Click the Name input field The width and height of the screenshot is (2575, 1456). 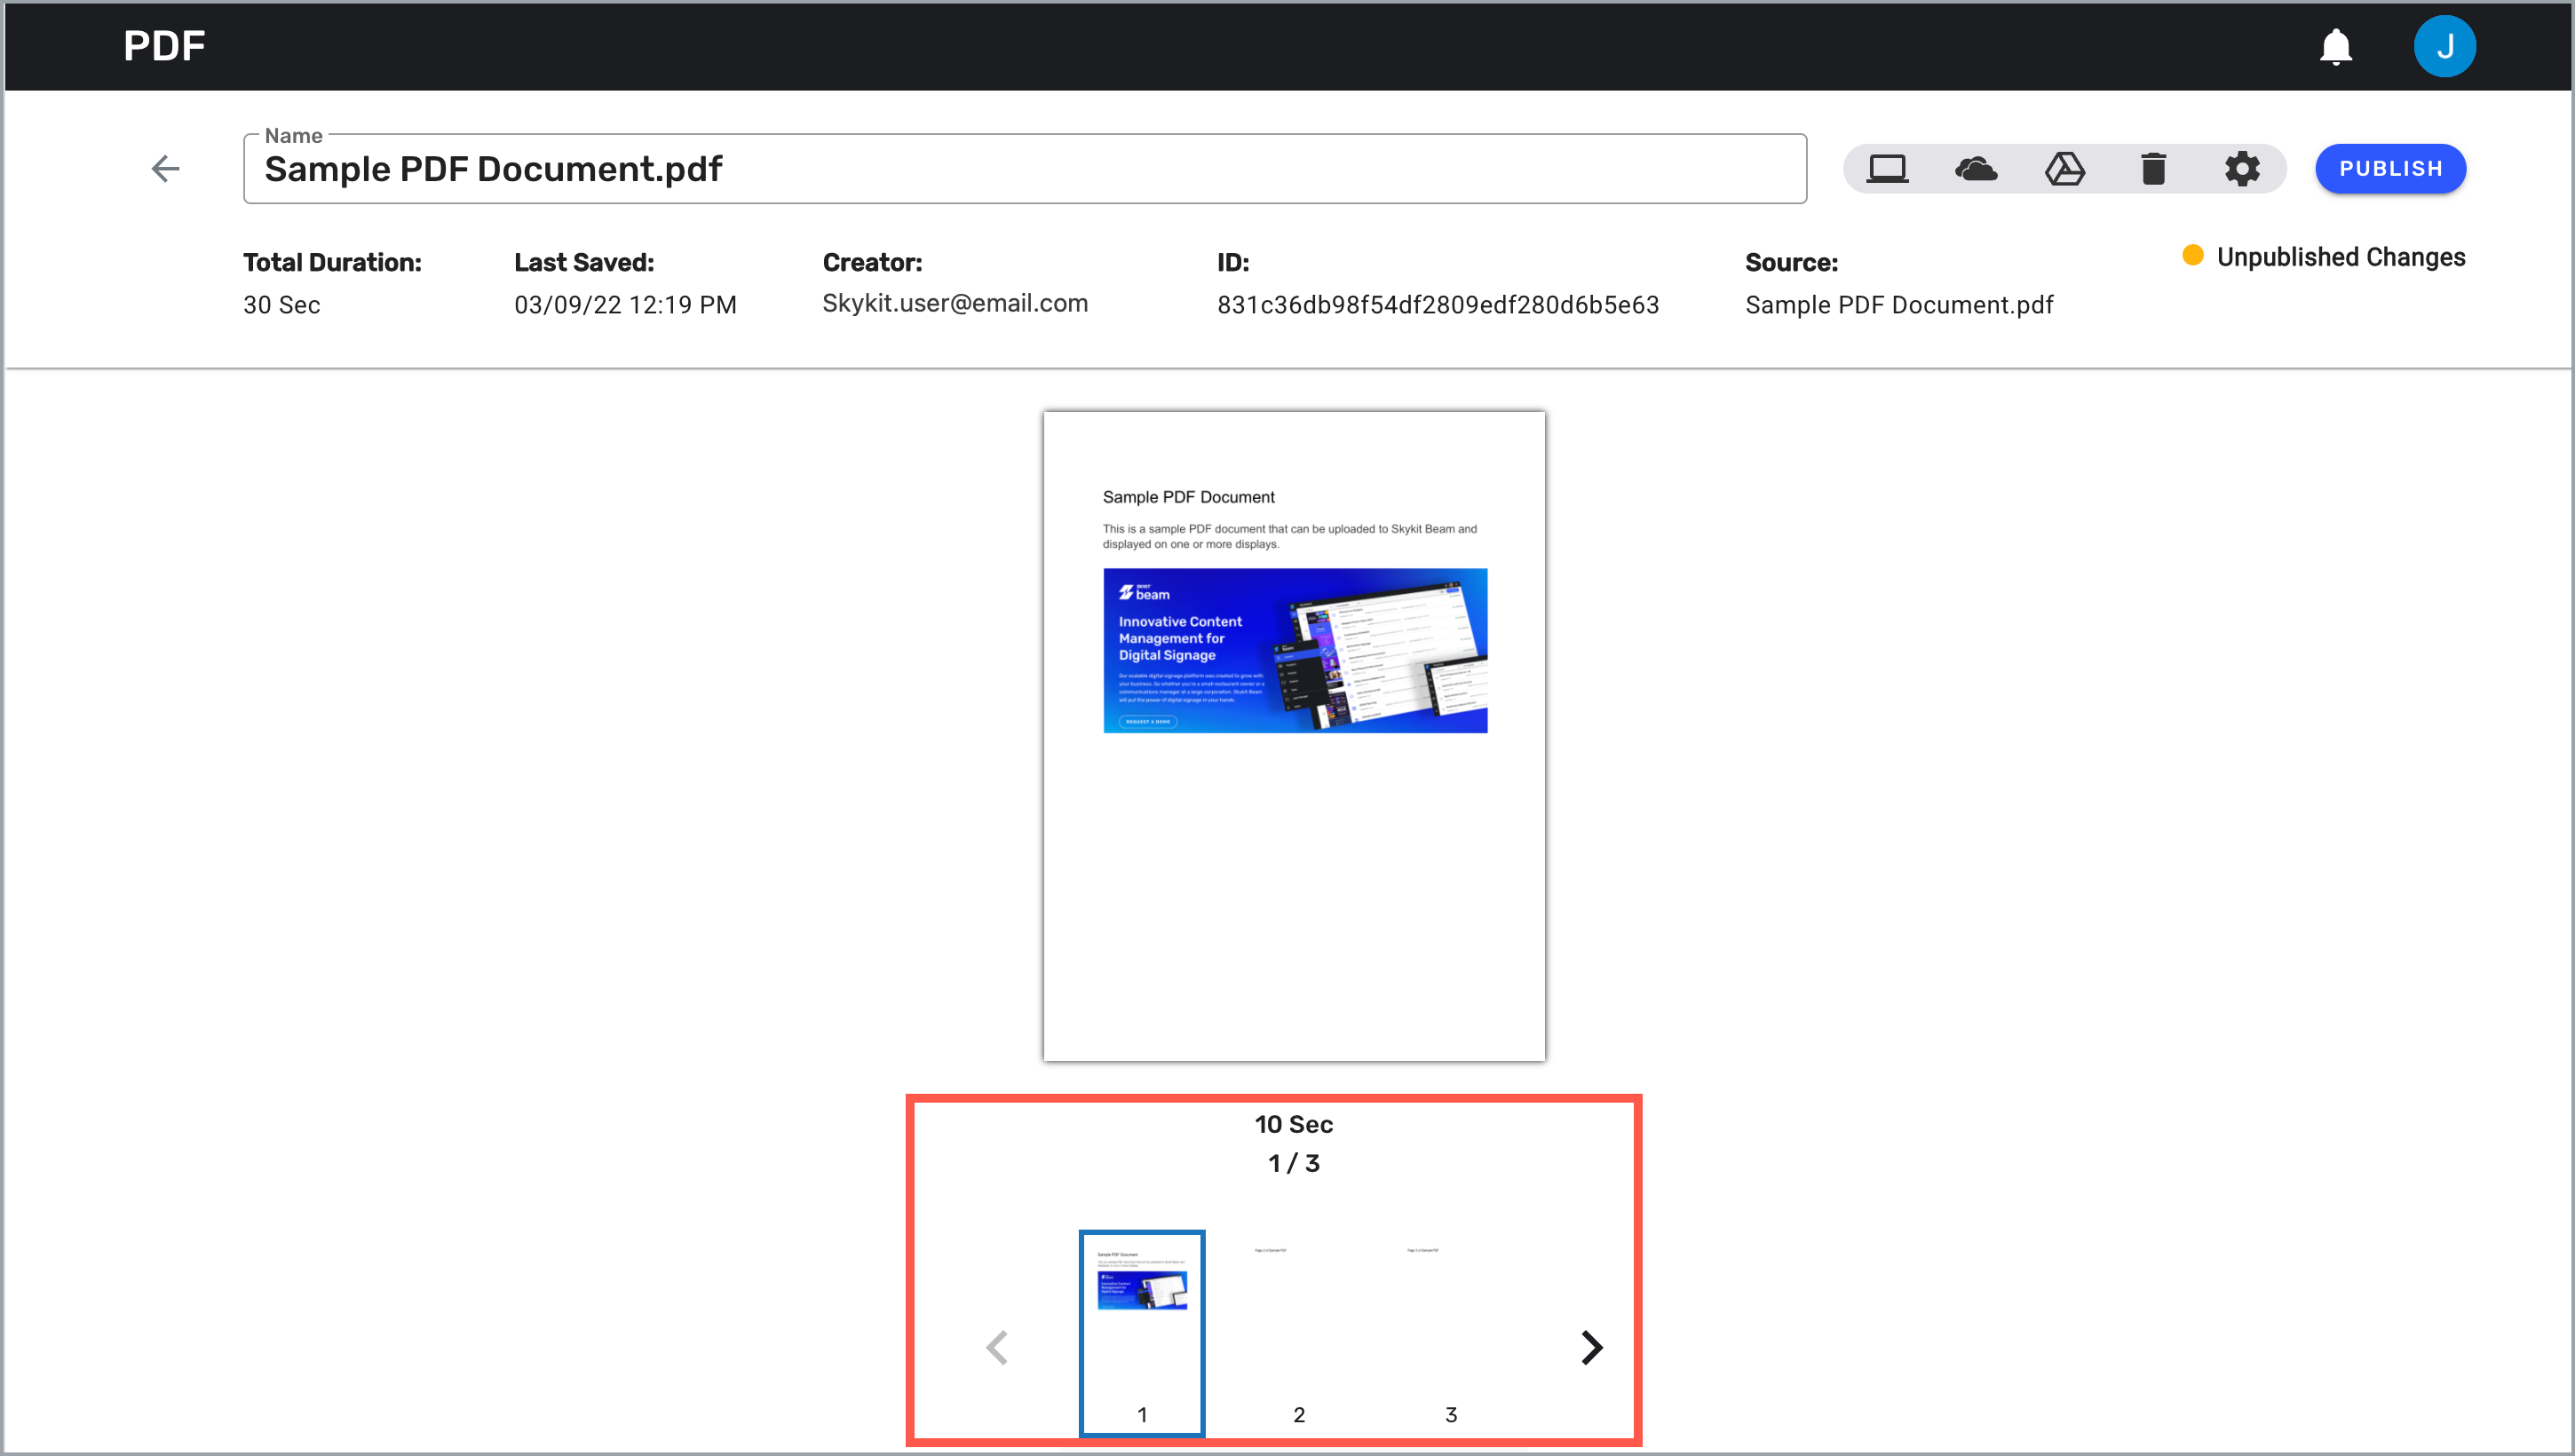click(1024, 168)
